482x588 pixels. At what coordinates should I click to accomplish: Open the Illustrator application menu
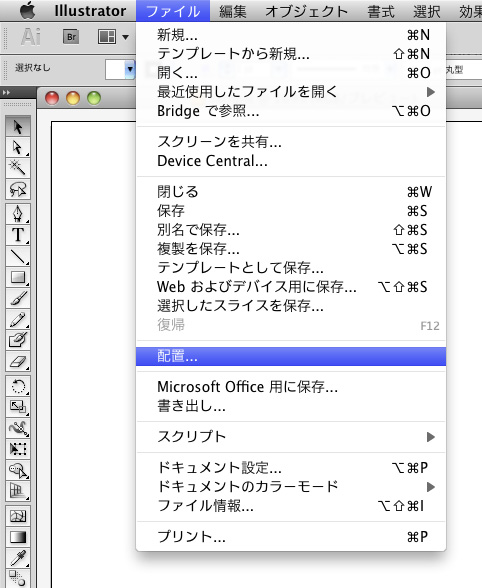90,11
